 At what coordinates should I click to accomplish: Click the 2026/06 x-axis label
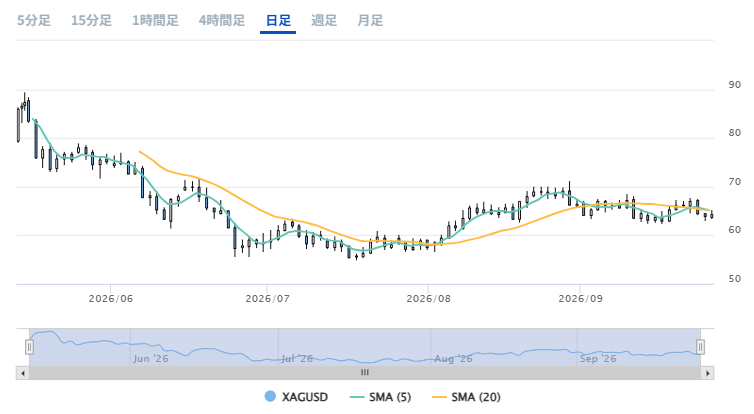[x=111, y=299]
